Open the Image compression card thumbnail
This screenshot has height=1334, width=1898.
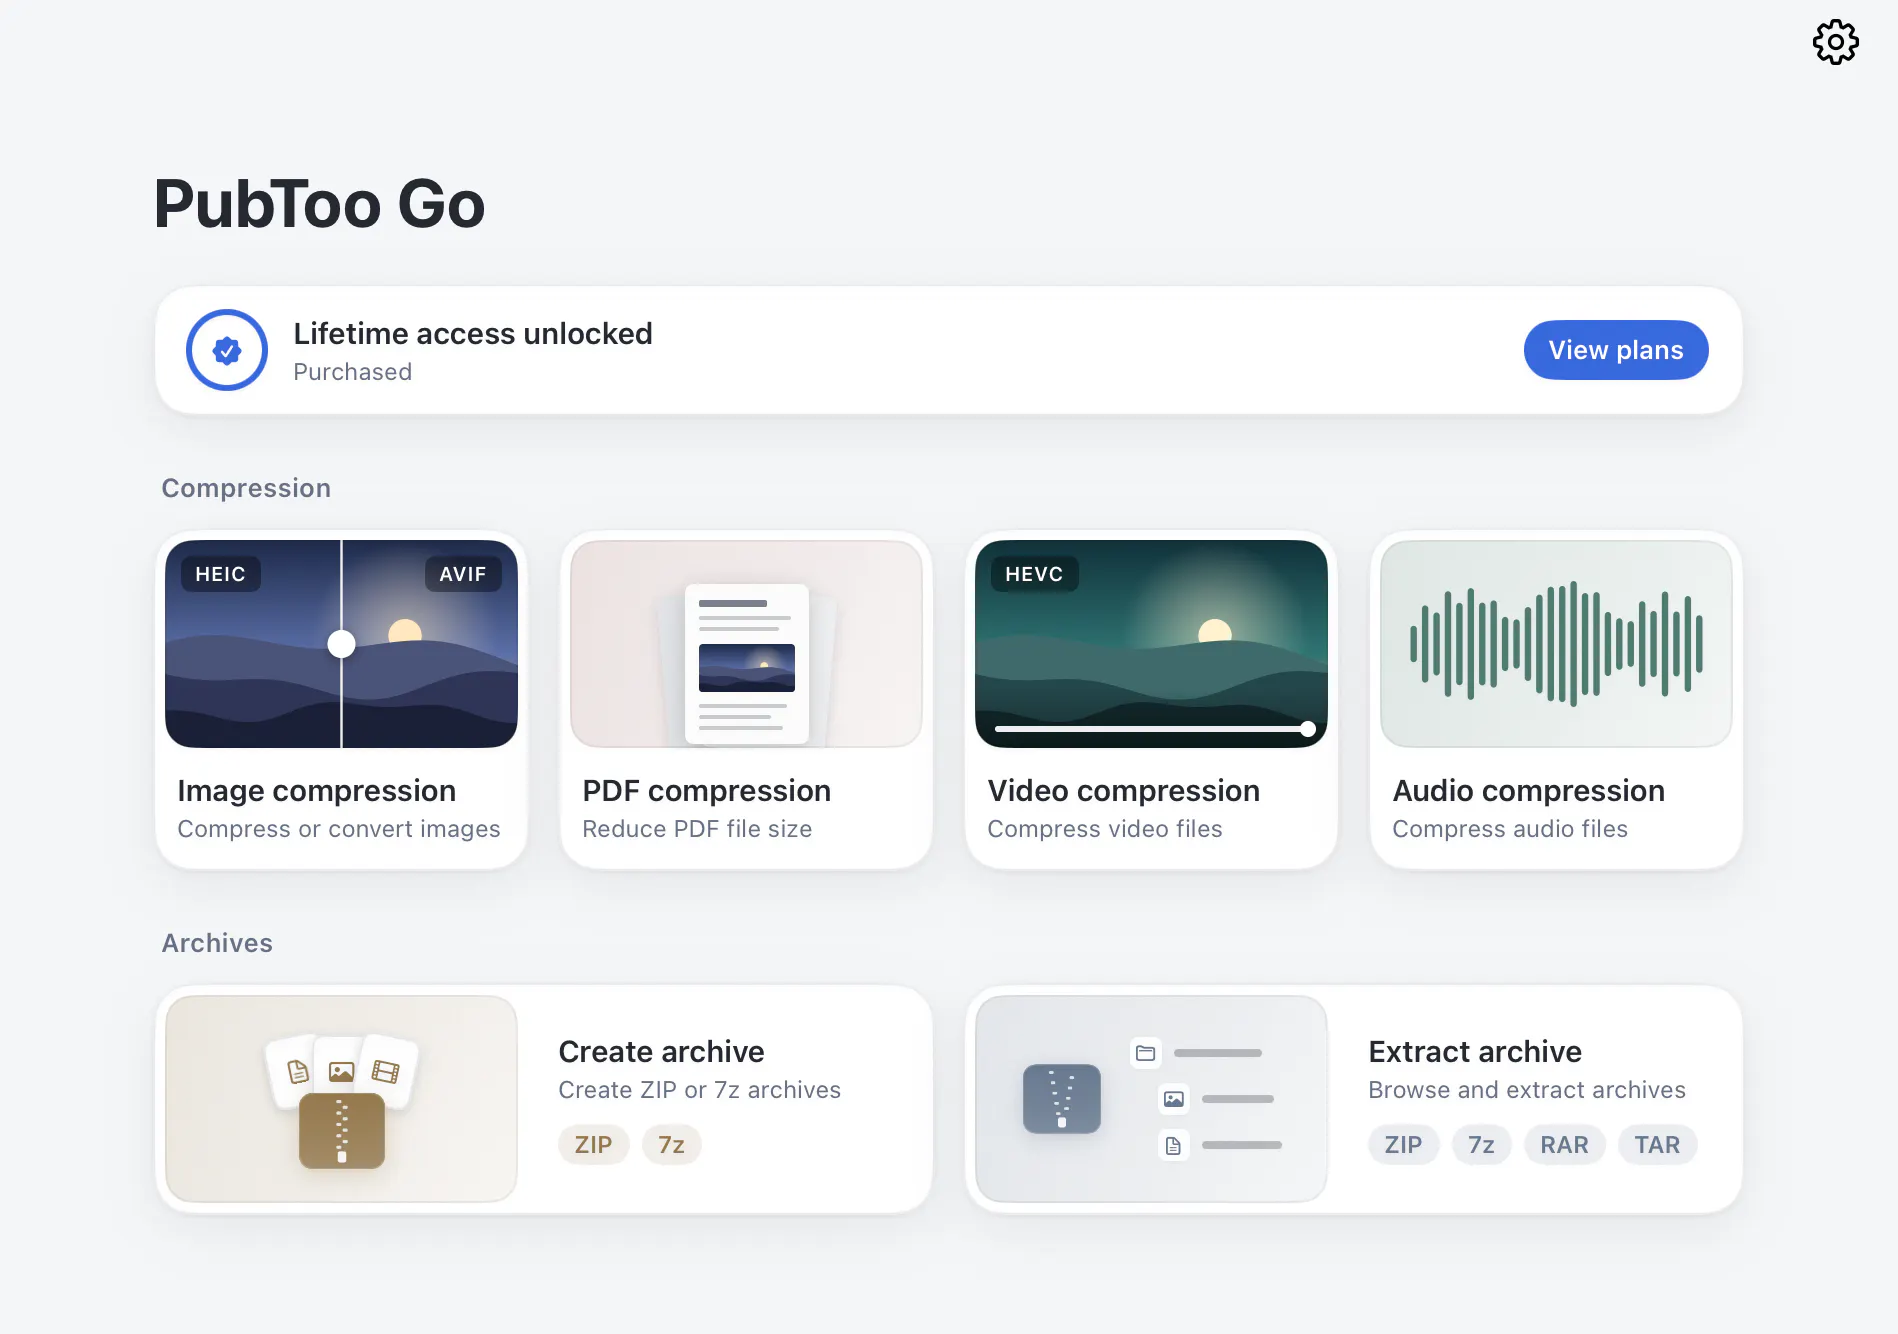(341, 644)
